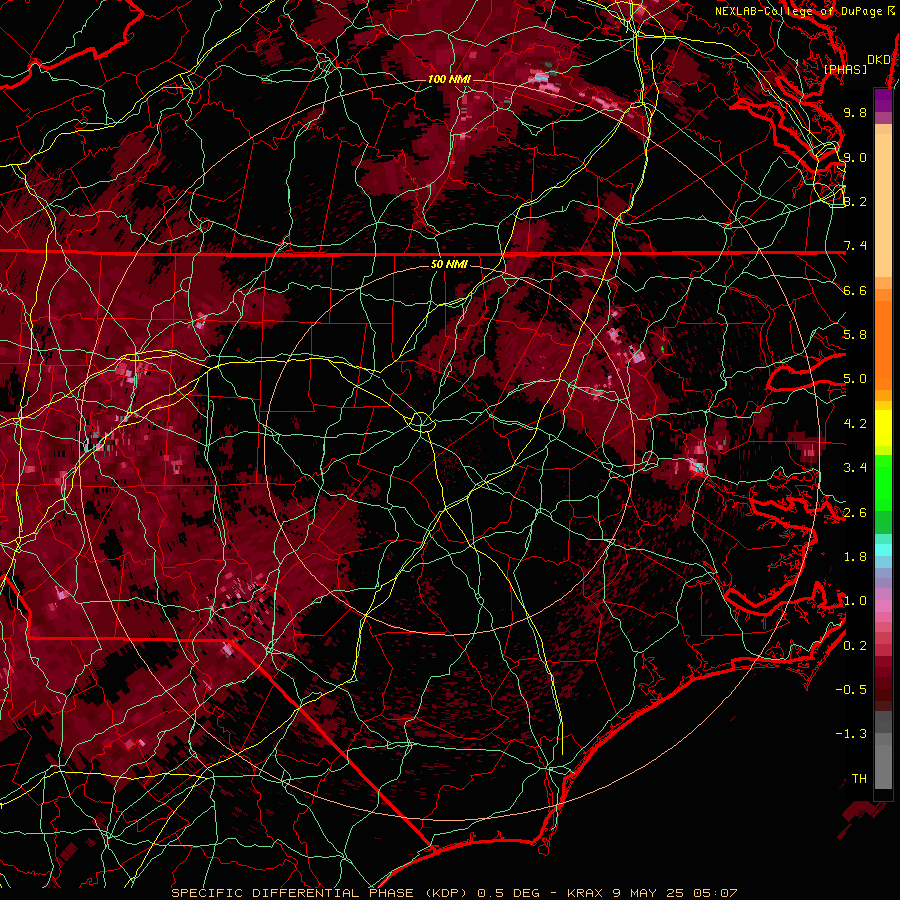Click the bright green segment of the color bar
Viewport: 900px width, 900px height.
[x=883, y=483]
